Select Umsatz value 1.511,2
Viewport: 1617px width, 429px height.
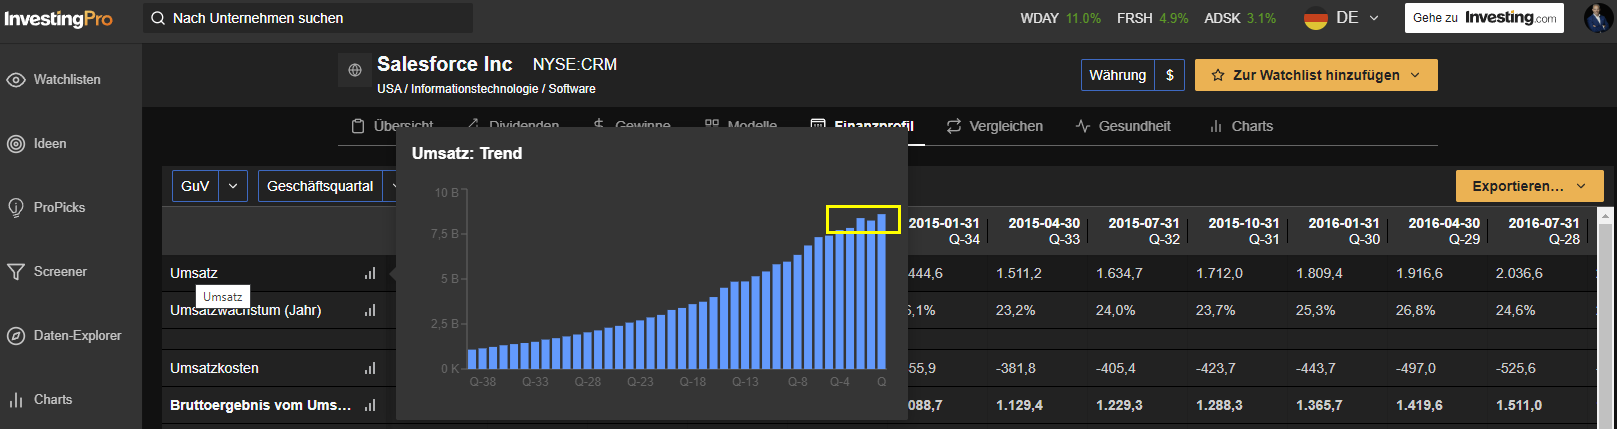point(1019,273)
